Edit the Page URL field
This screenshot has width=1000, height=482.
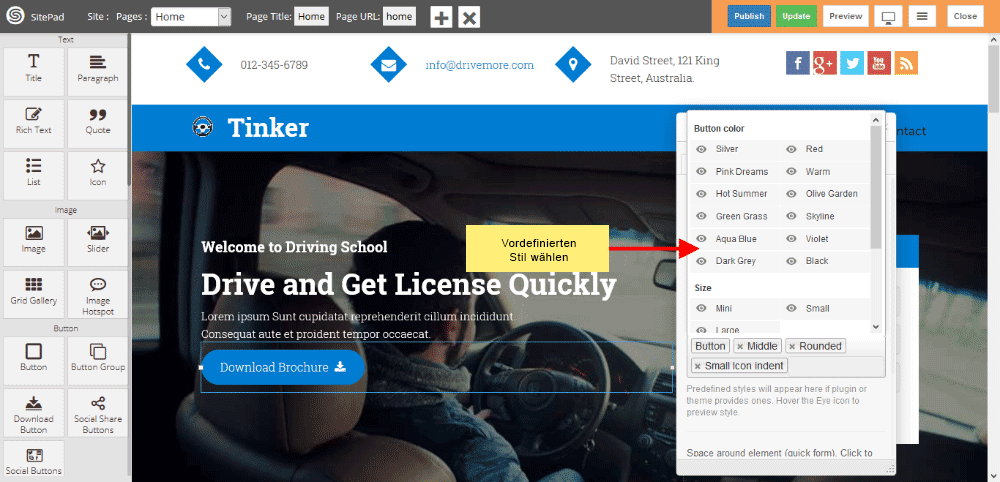(399, 17)
